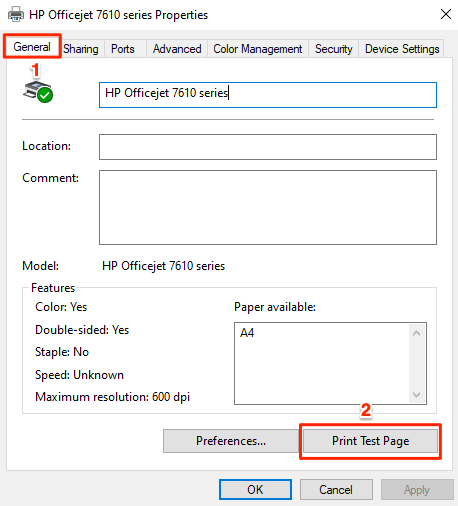Go to the Security tab
The image size is (458, 506).
[334, 49]
